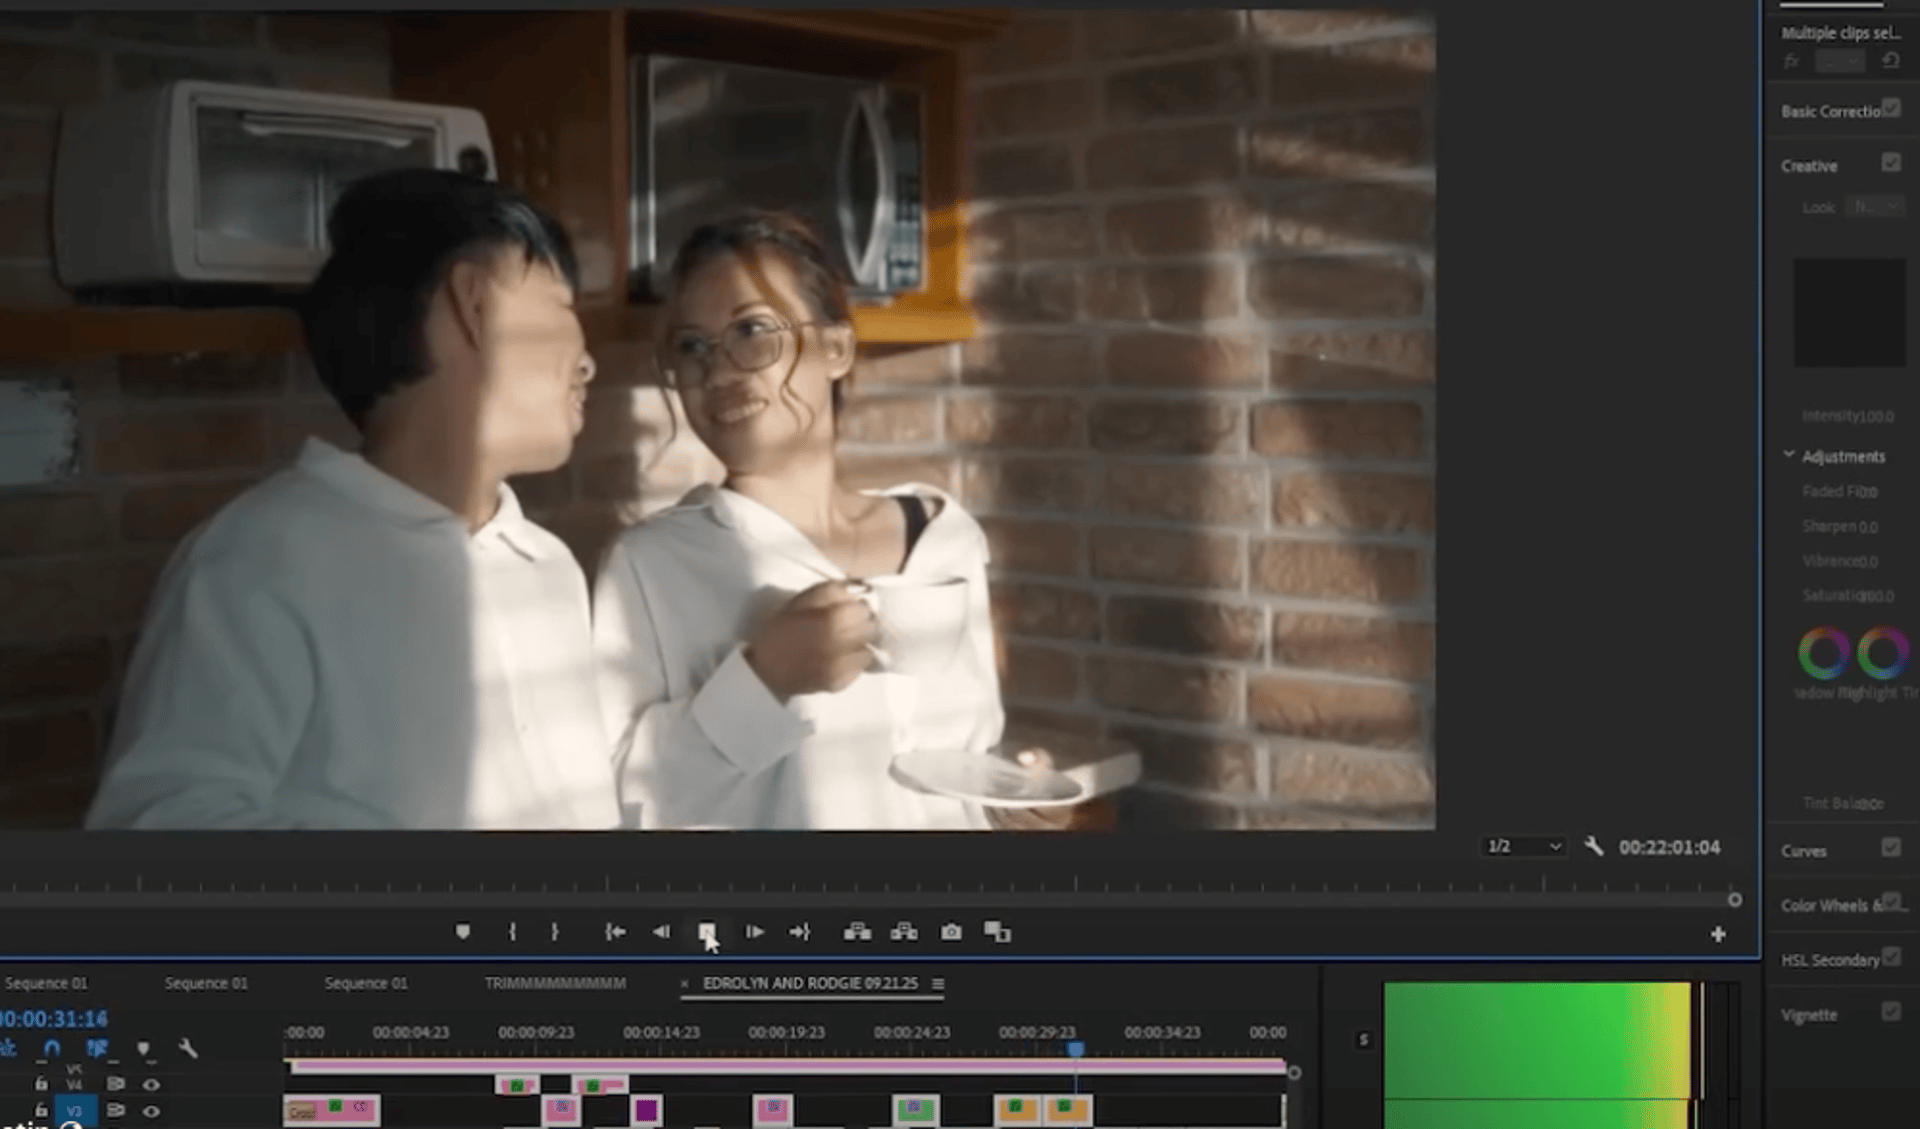Click the Lift button in transport controls
This screenshot has width=1920, height=1129.
coord(857,932)
